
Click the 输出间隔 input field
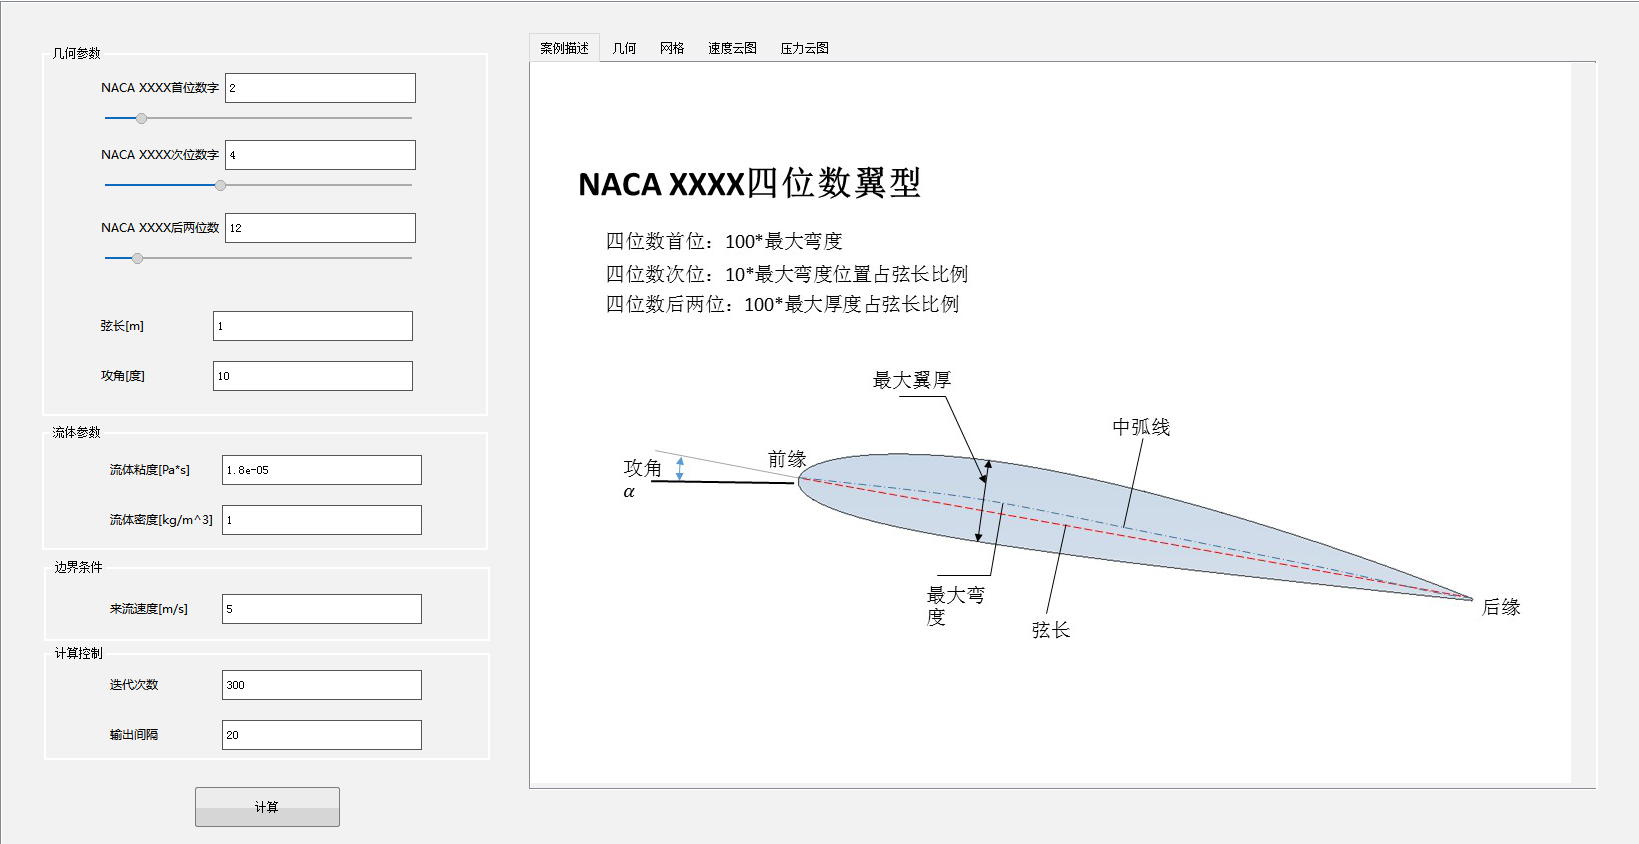click(321, 735)
